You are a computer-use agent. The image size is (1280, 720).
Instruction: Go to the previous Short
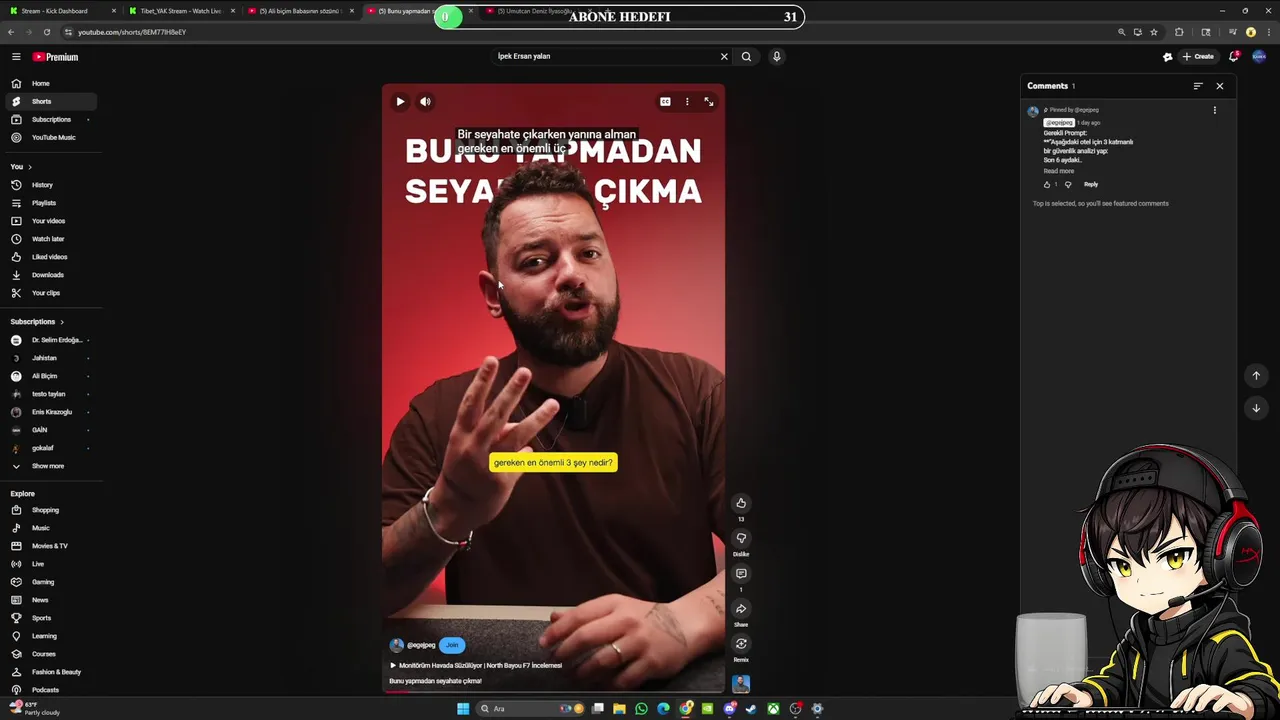(1257, 376)
